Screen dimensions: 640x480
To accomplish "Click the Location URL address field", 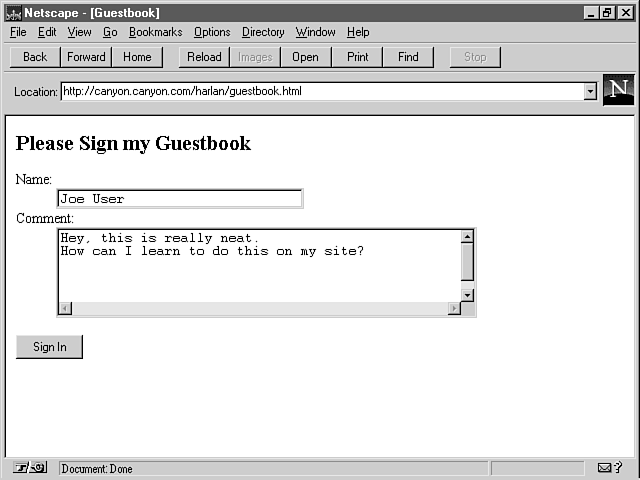I will click(x=320, y=92).
